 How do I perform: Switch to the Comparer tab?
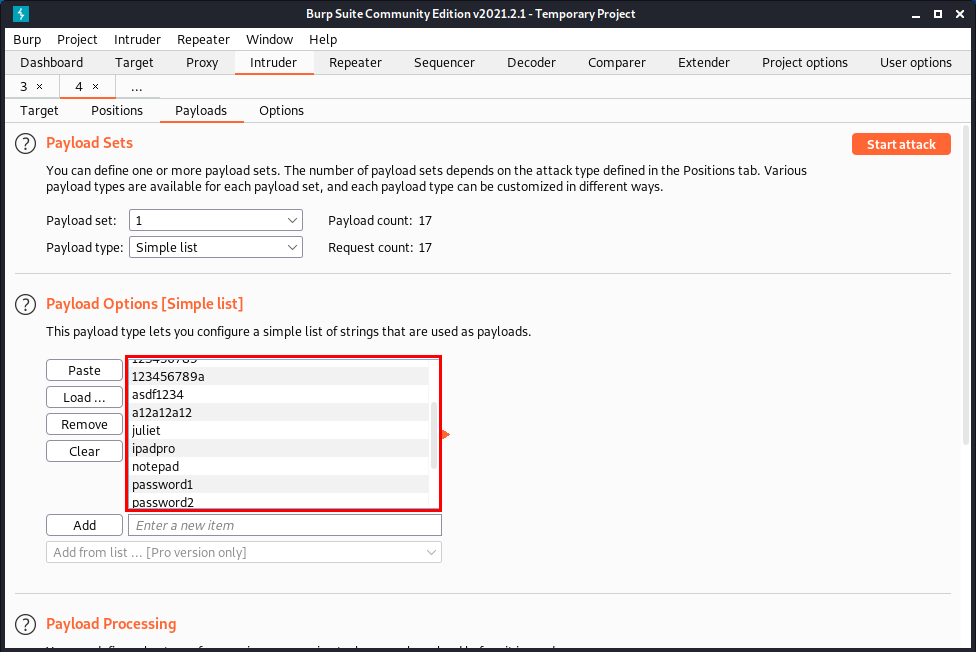coord(617,62)
